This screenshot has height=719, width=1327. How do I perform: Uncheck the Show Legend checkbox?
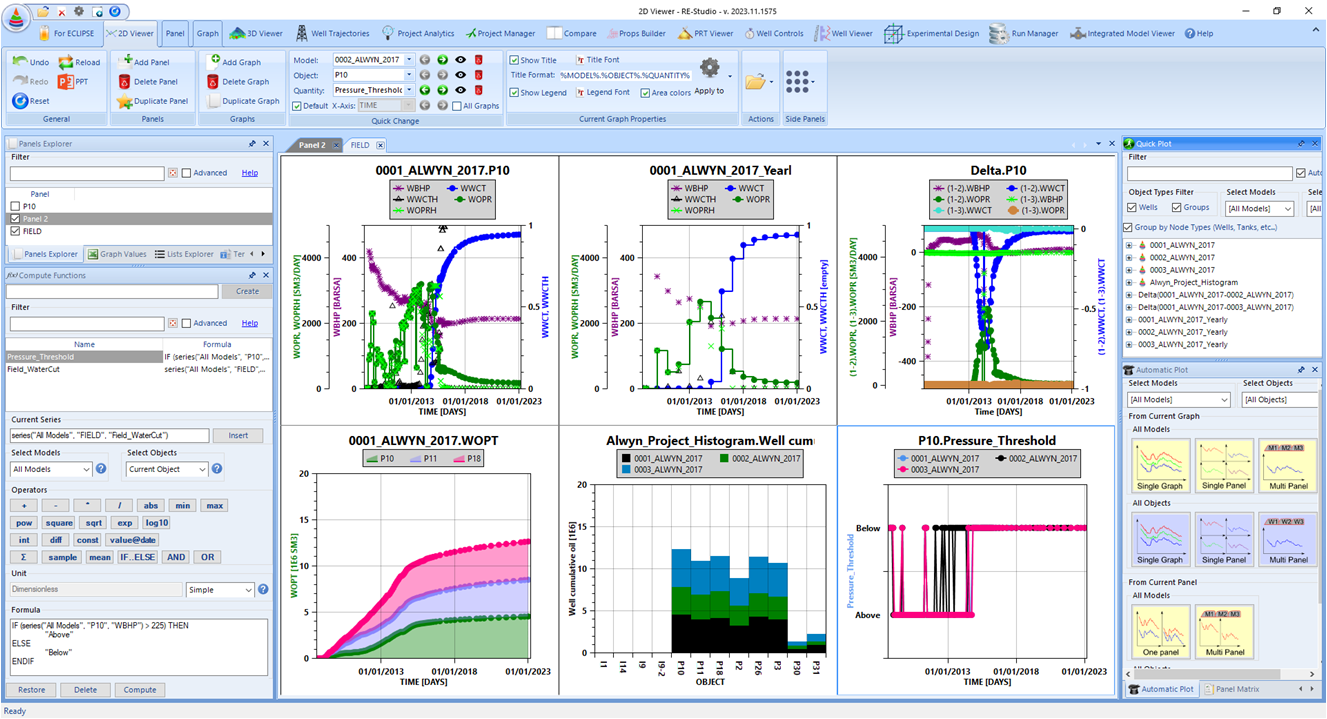(514, 93)
